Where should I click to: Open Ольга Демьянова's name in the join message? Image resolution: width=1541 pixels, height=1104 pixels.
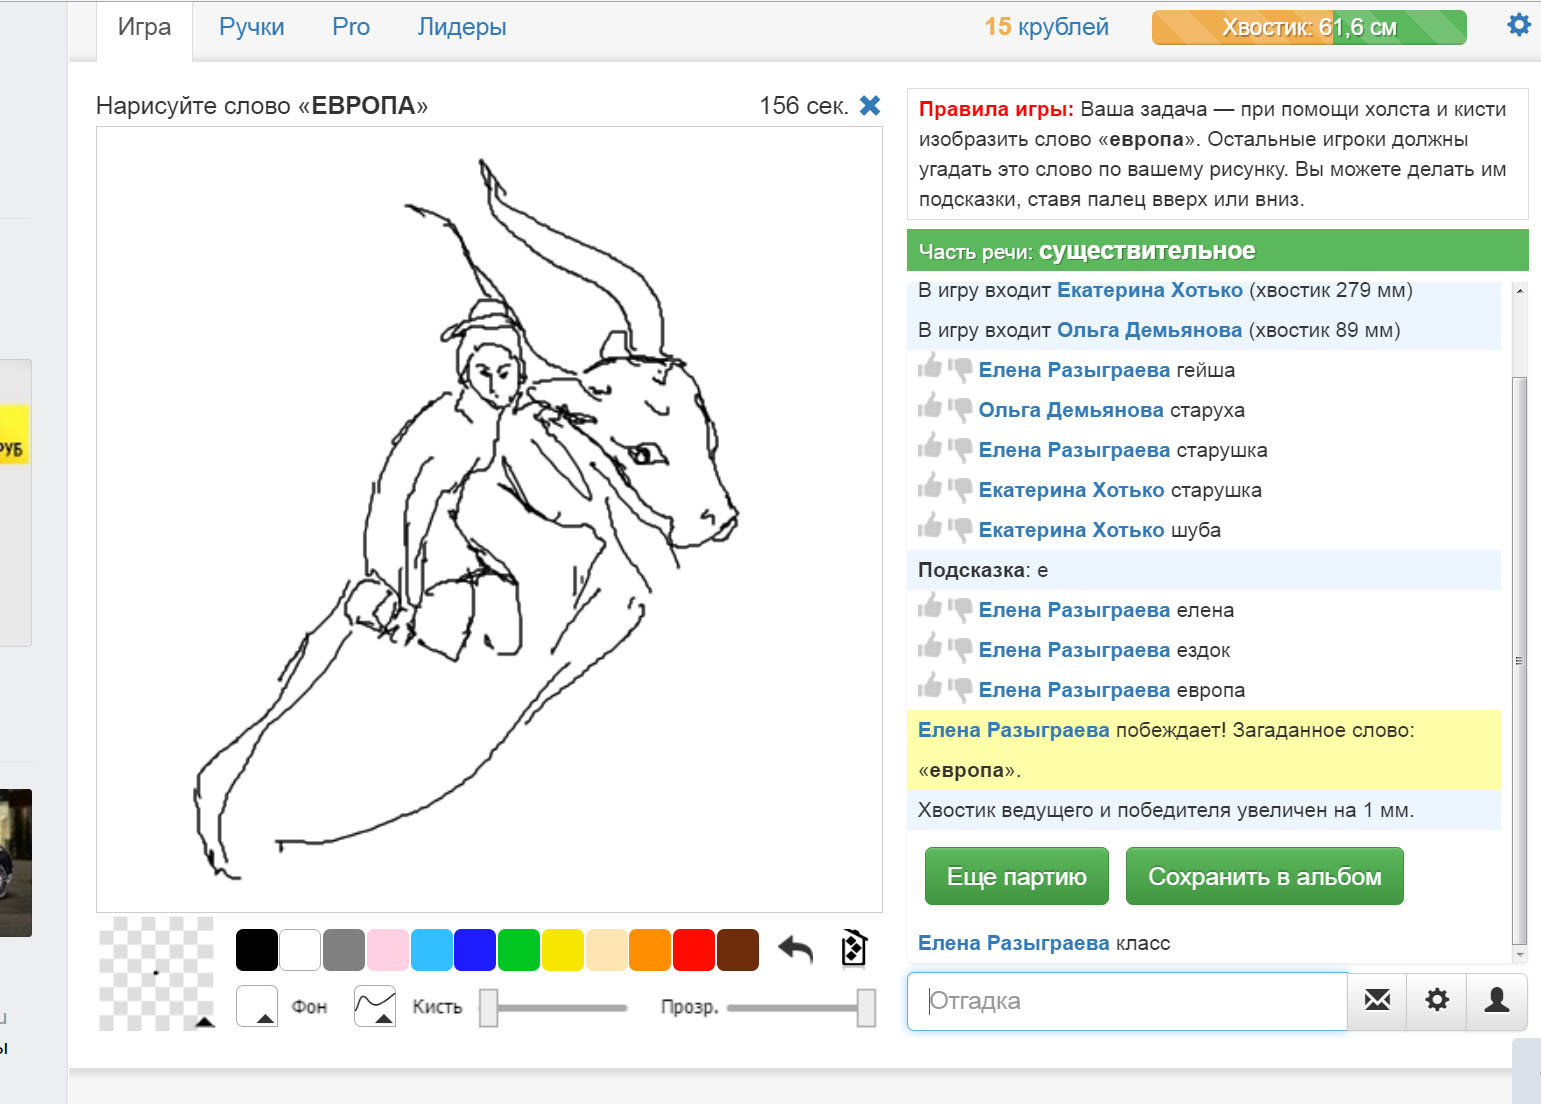point(1150,330)
